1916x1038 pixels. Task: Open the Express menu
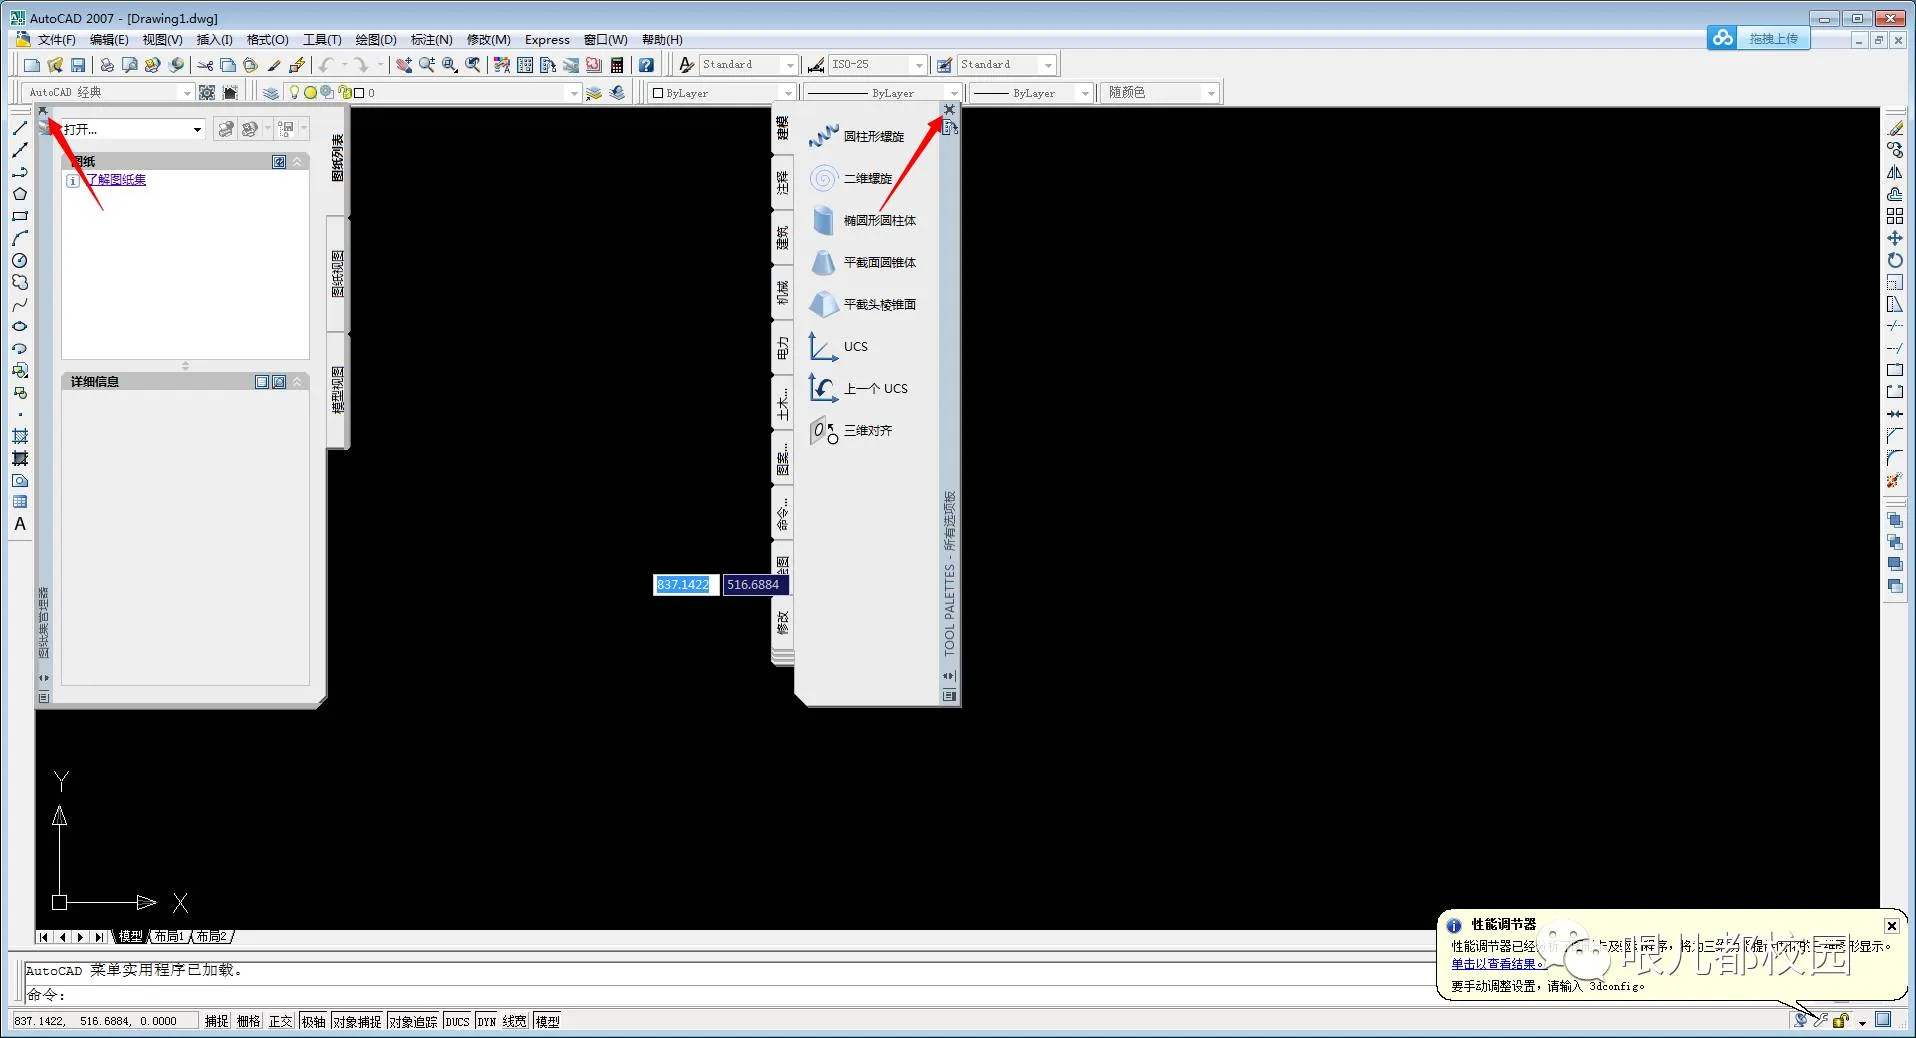tap(547, 40)
